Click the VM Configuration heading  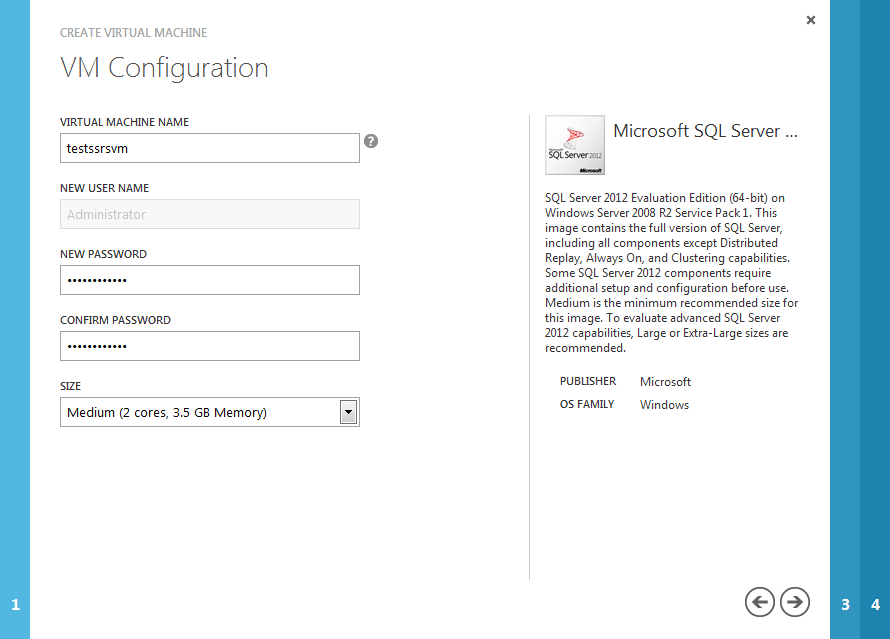(x=164, y=68)
